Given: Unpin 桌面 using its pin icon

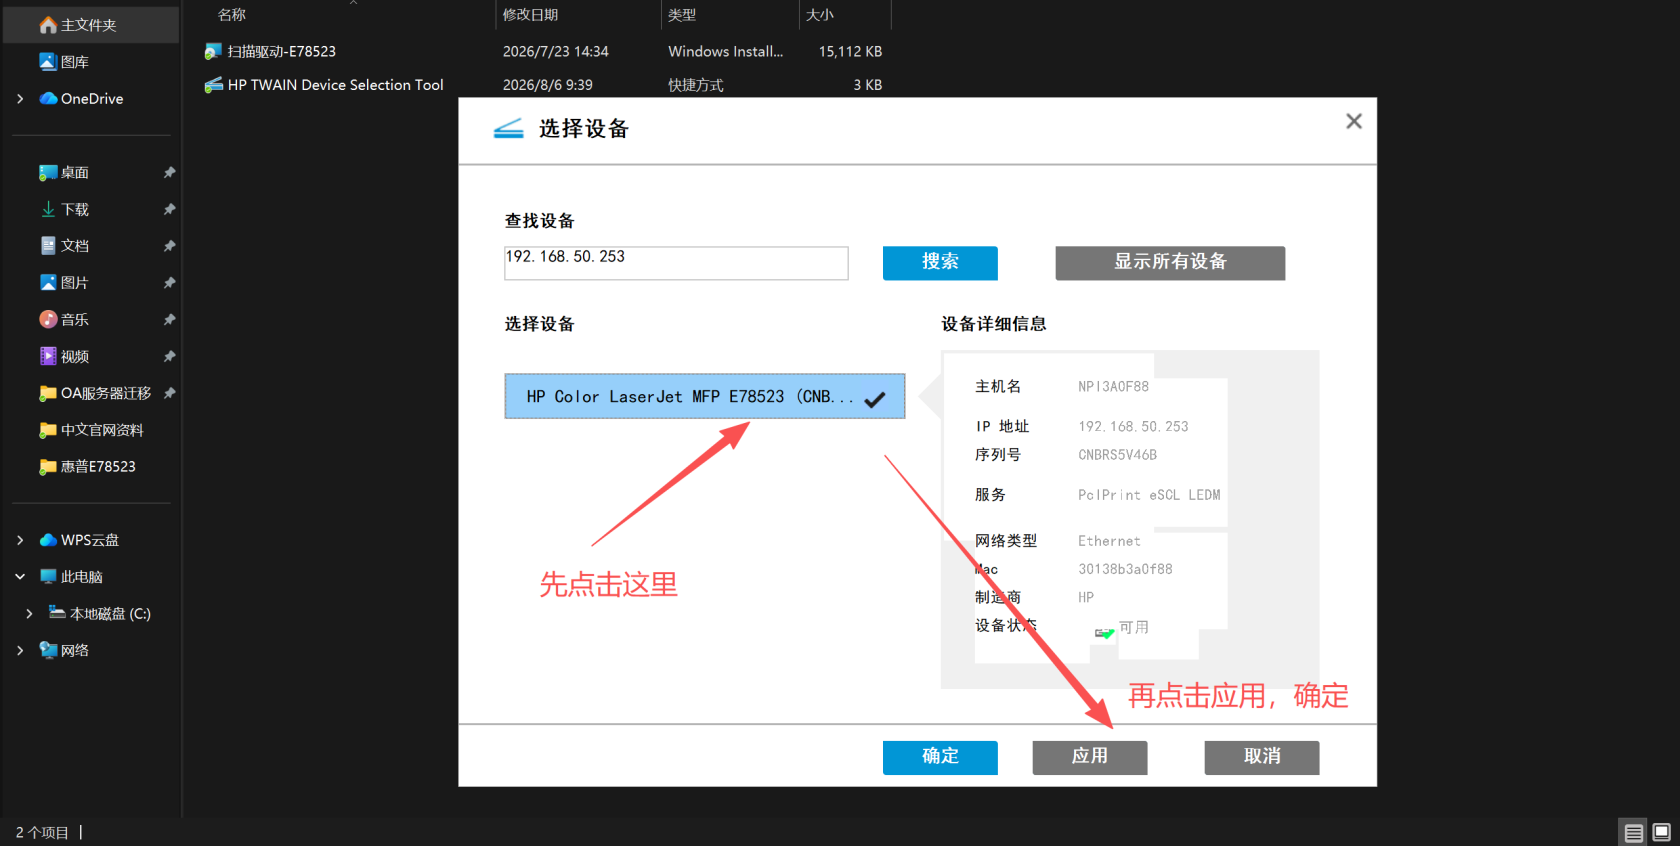Looking at the screenshot, I should click(169, 172).
